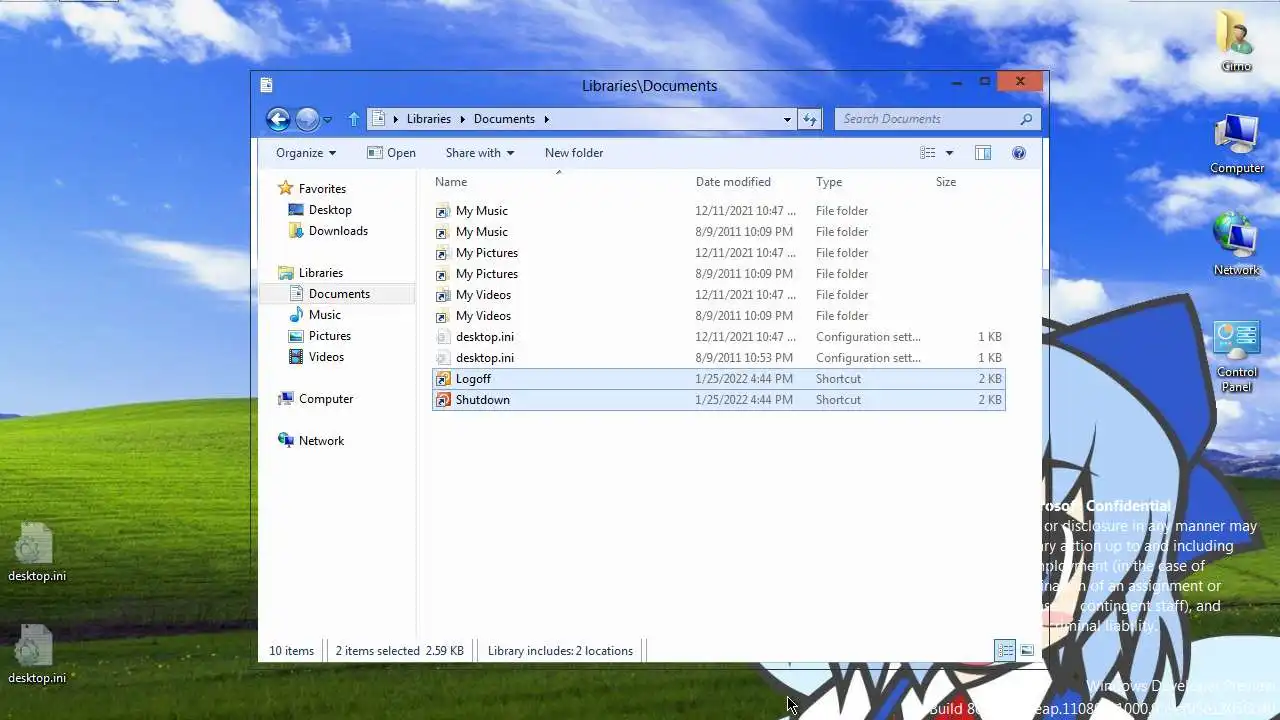1280x720 pixels.
Task: Select Computer in navigation pane
Action: click(316, 399)
